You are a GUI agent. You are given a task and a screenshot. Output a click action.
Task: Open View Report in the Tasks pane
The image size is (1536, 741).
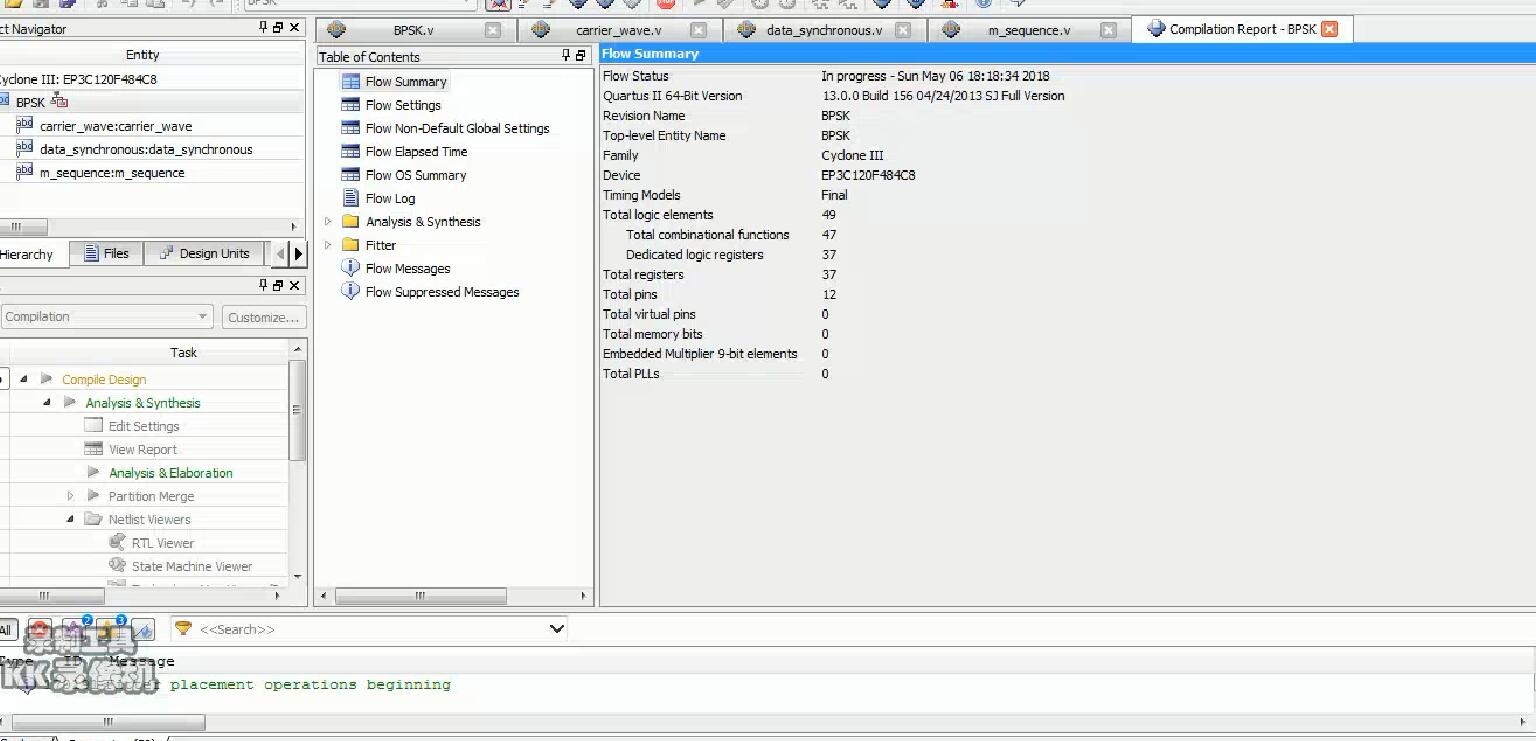tap(143, 449)
